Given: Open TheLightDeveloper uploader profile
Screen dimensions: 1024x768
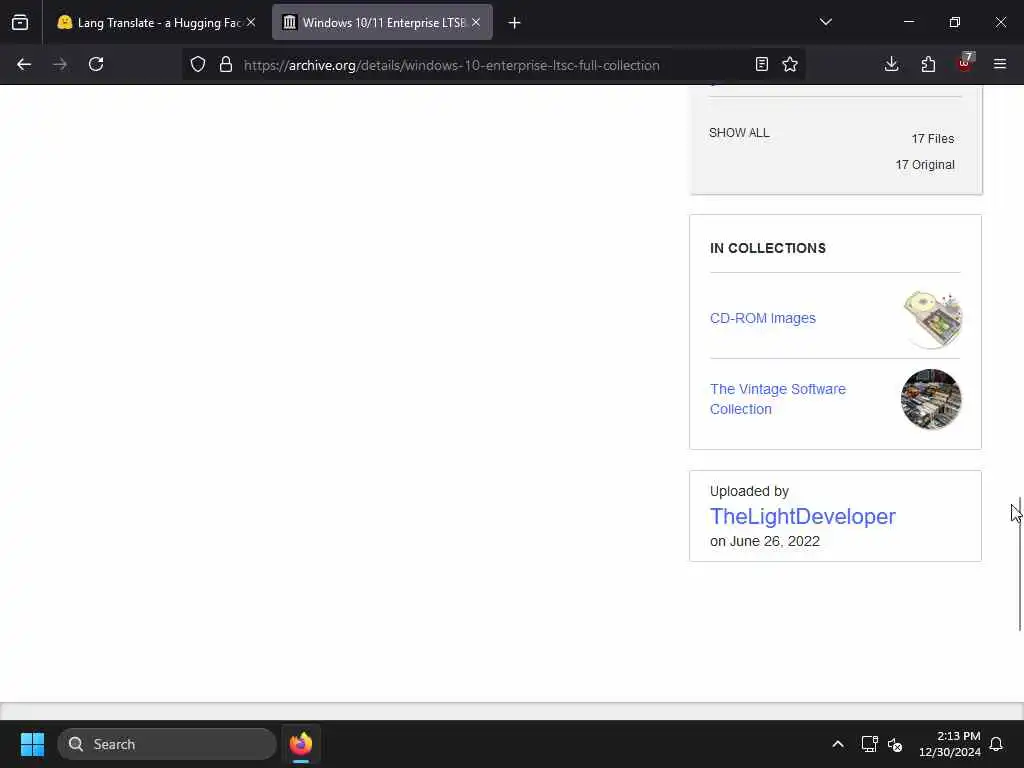Looking at the screenshot, I should click(803, 517).
